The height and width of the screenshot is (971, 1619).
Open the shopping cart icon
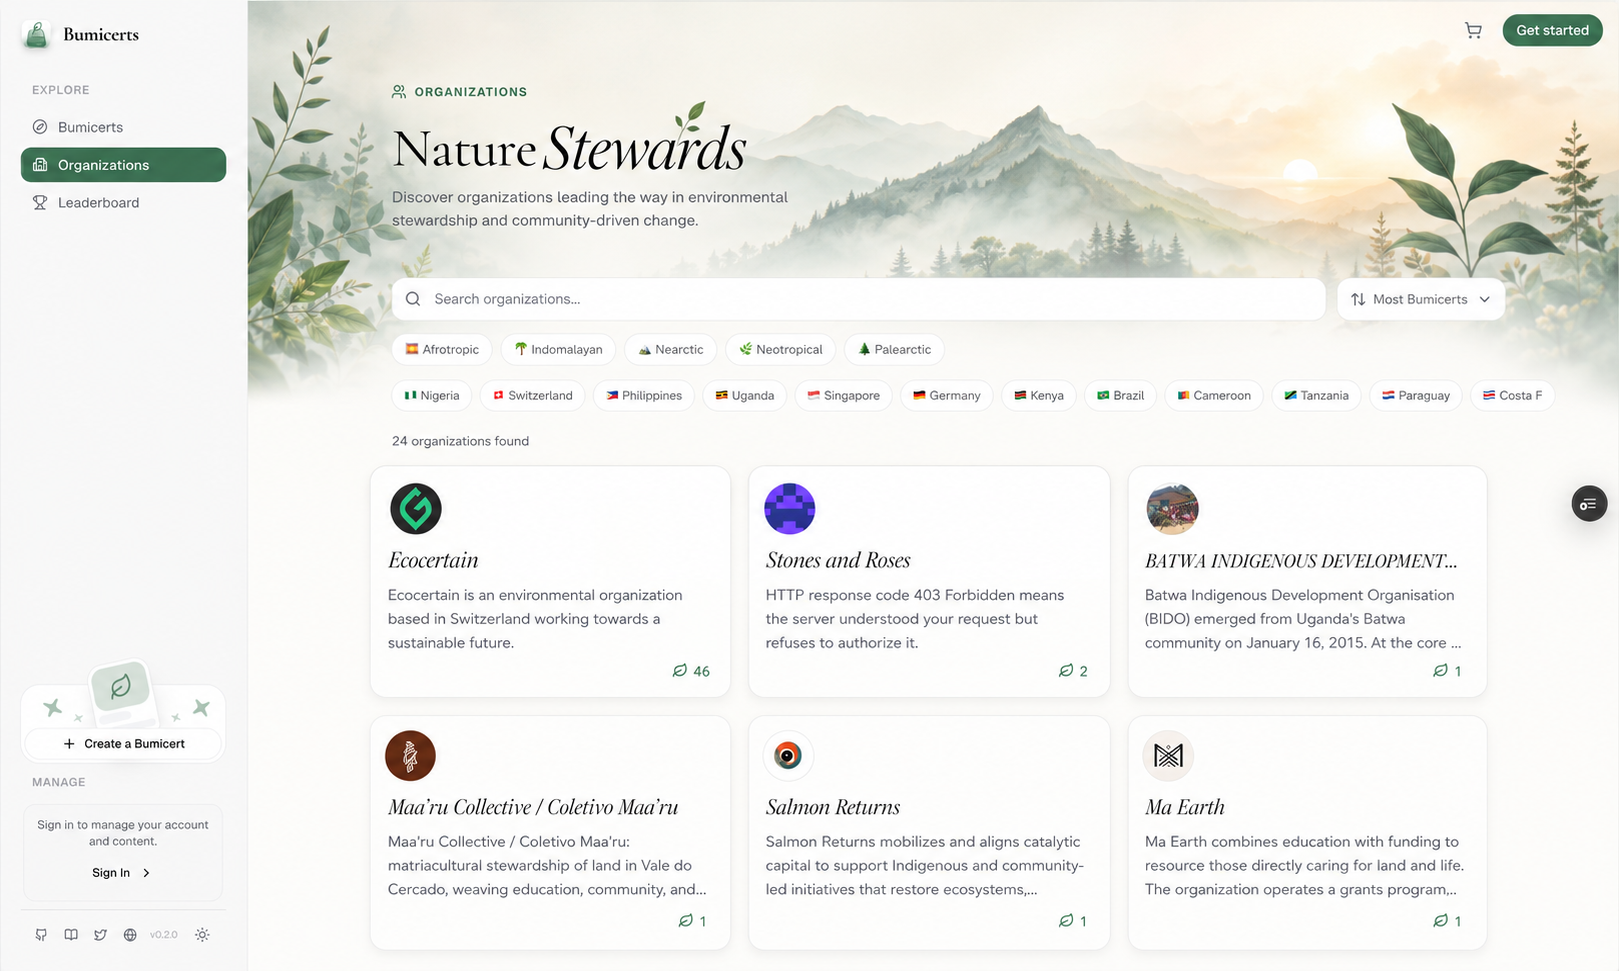pos(1473,30)
